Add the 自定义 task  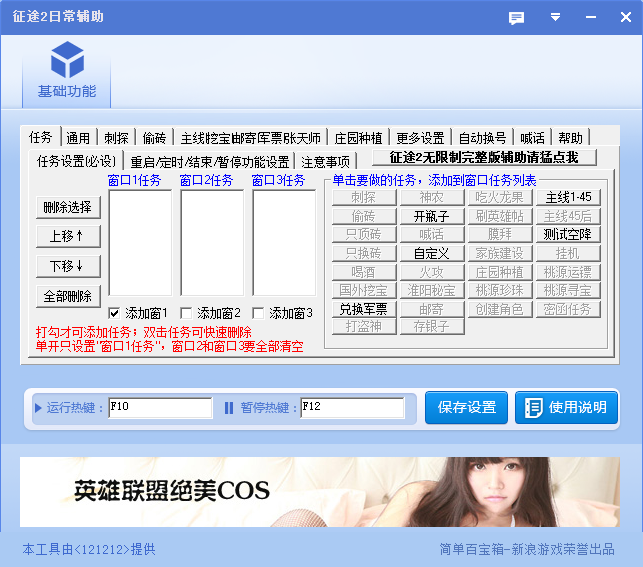coord(432,253)
